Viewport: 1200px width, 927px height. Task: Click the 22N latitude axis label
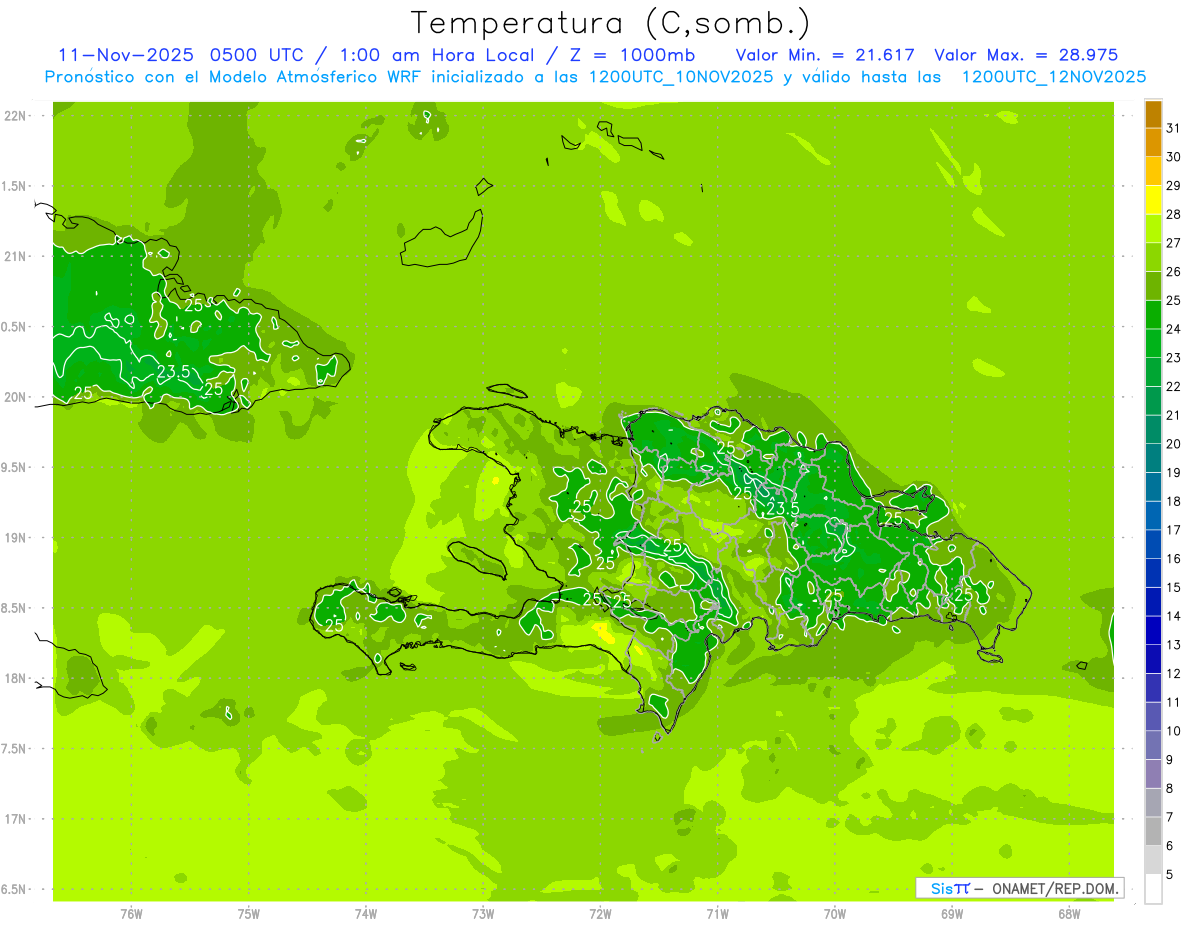(x=14, y=116)
